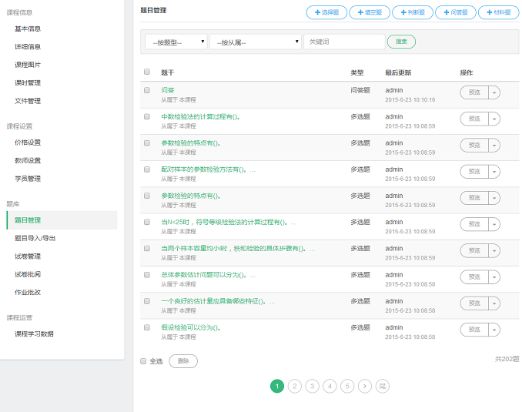Go to next page arrow in pagination

pyautogui.click(x=365, y=386)
